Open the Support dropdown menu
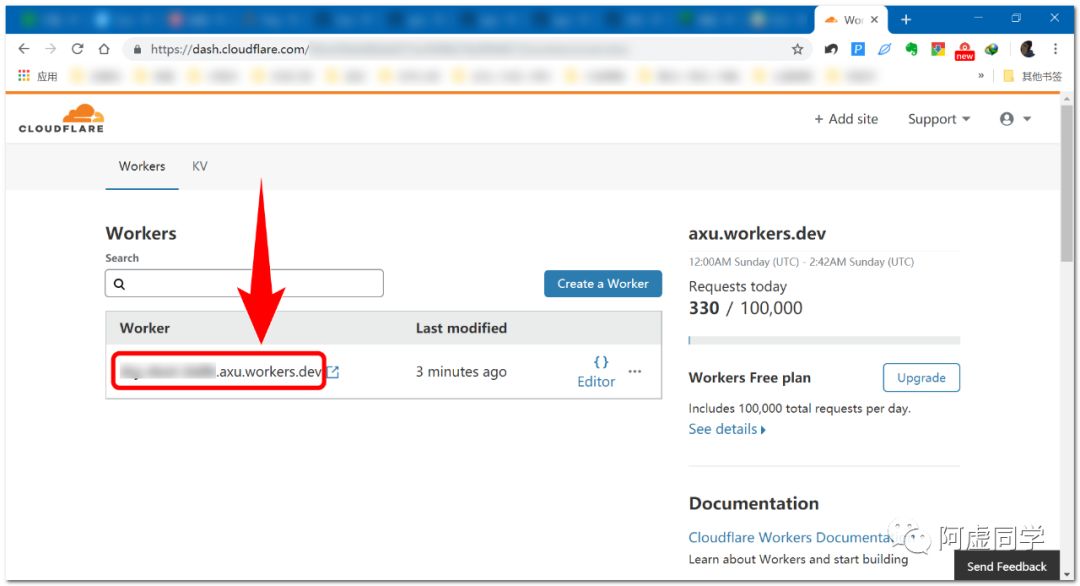 [x=939, y=119]
